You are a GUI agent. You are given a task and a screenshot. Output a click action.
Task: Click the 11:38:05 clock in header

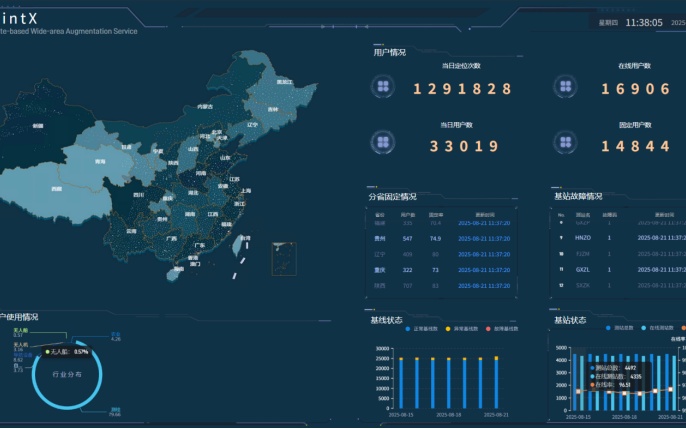click(x=643, y=22)
